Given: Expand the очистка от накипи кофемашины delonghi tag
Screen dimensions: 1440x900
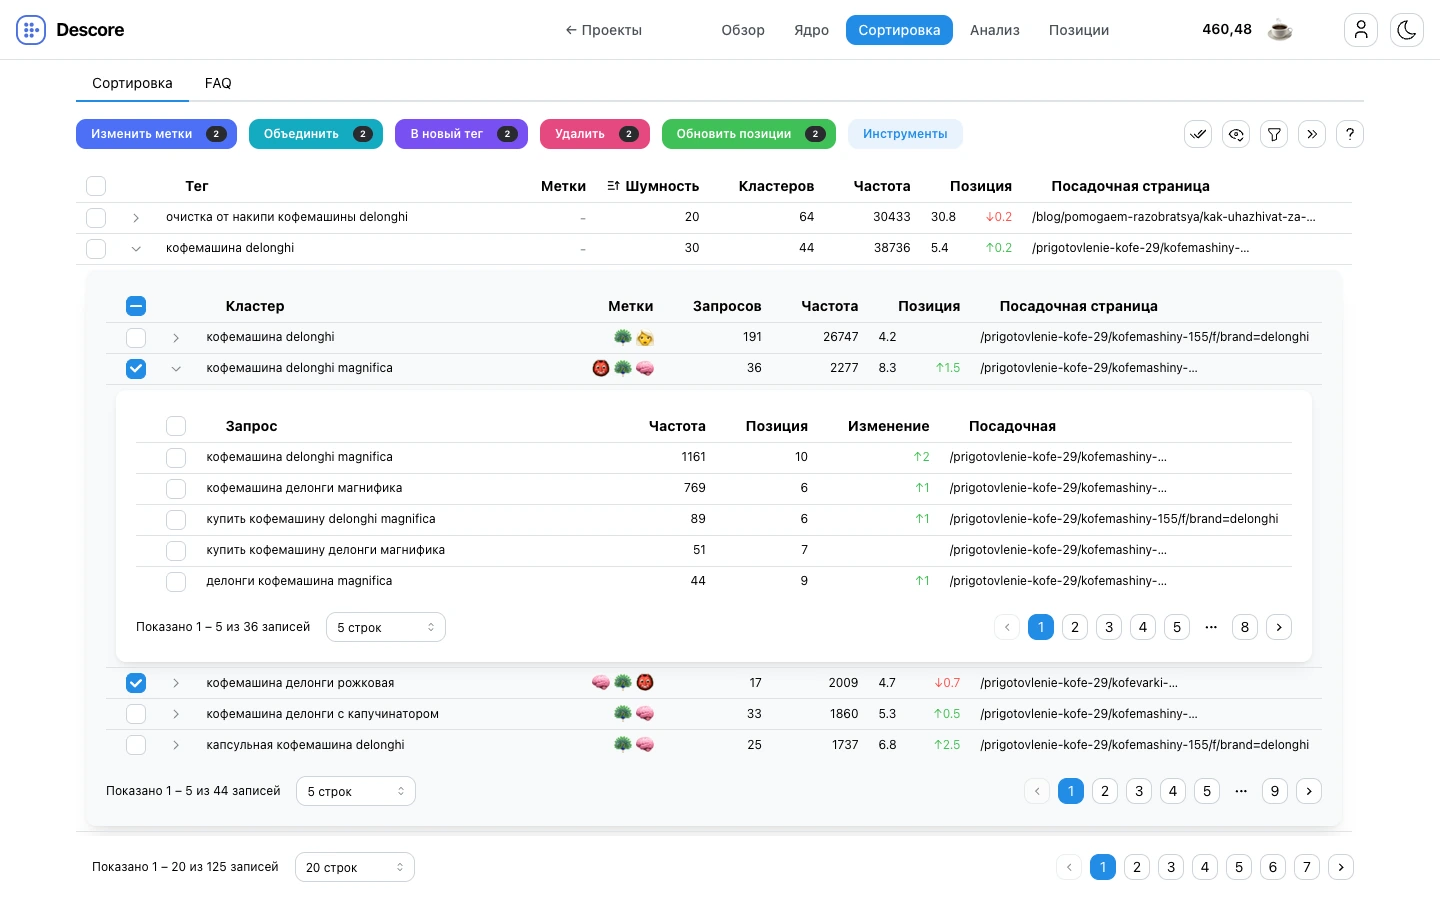Looking at the screenshot, I should point(136,217).
